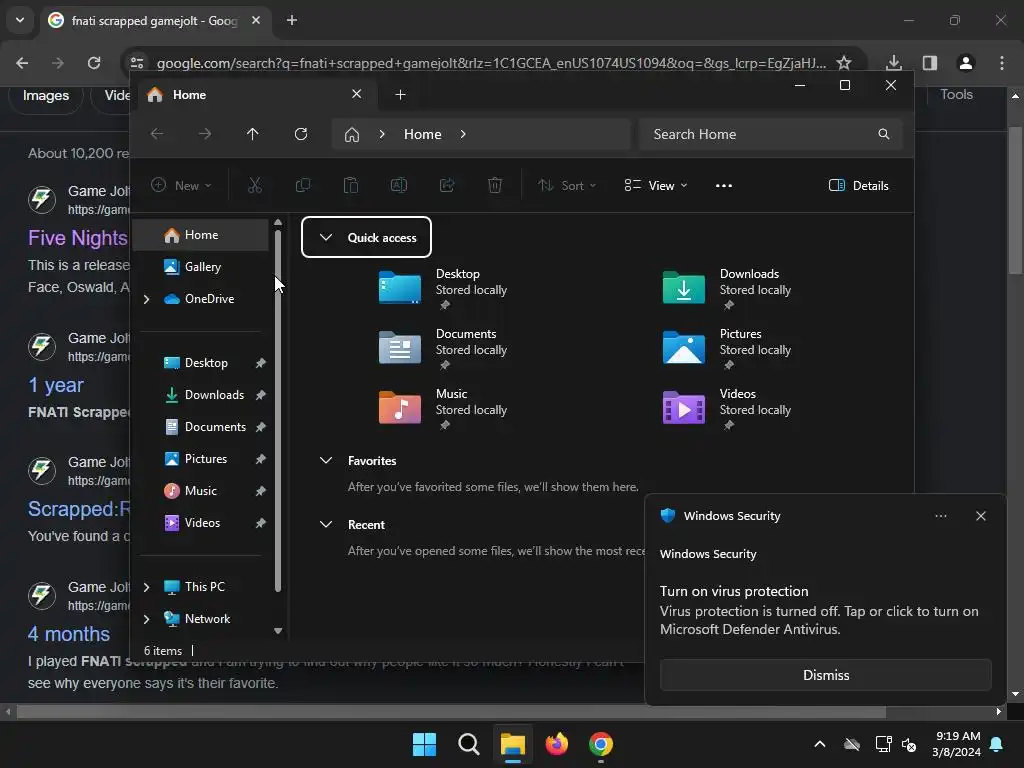The width and height of the screenshot is (1024, 768).
Task: Open the Five Nights search result link
Action: tap(78, 238)
